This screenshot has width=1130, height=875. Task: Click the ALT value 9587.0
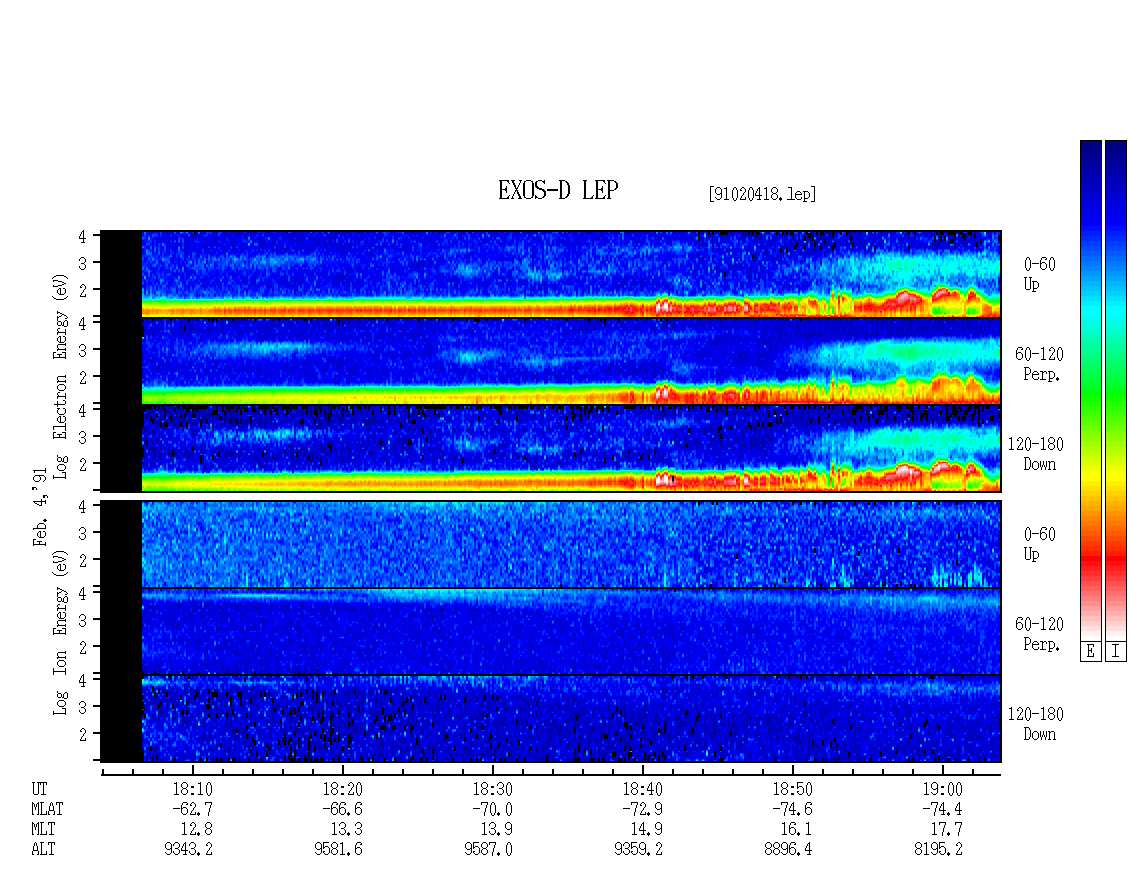click(x=489, y=849)
